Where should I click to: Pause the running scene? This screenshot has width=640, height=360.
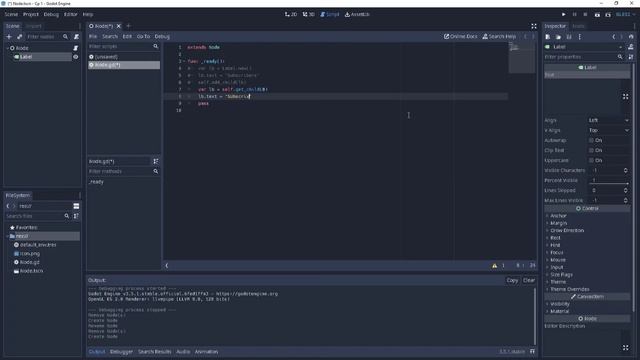pyautogui.click(x=574, y=14)
